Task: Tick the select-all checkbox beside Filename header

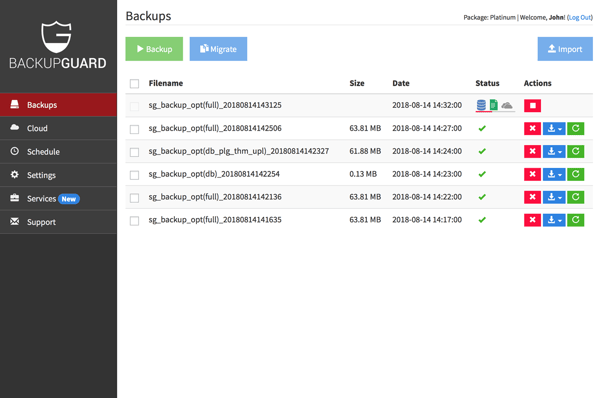Action: [x=134, y=83]
